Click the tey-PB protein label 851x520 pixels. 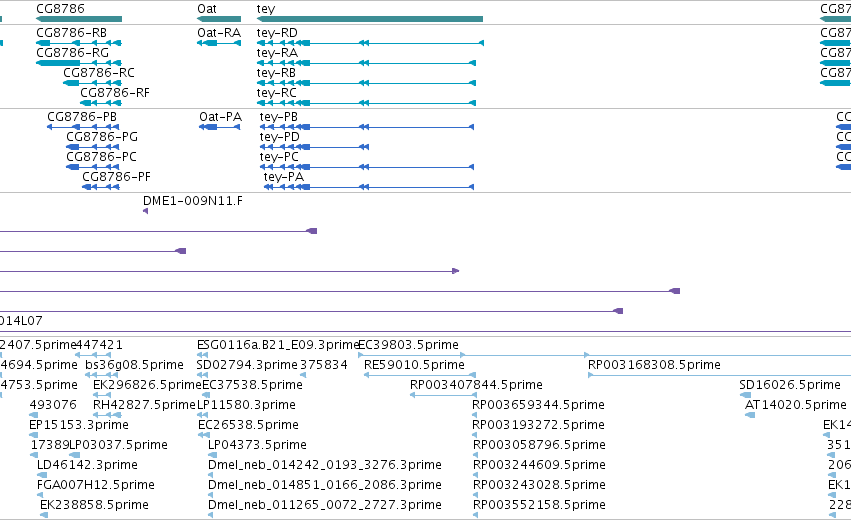pyautogui.click(x=278, y=117)
